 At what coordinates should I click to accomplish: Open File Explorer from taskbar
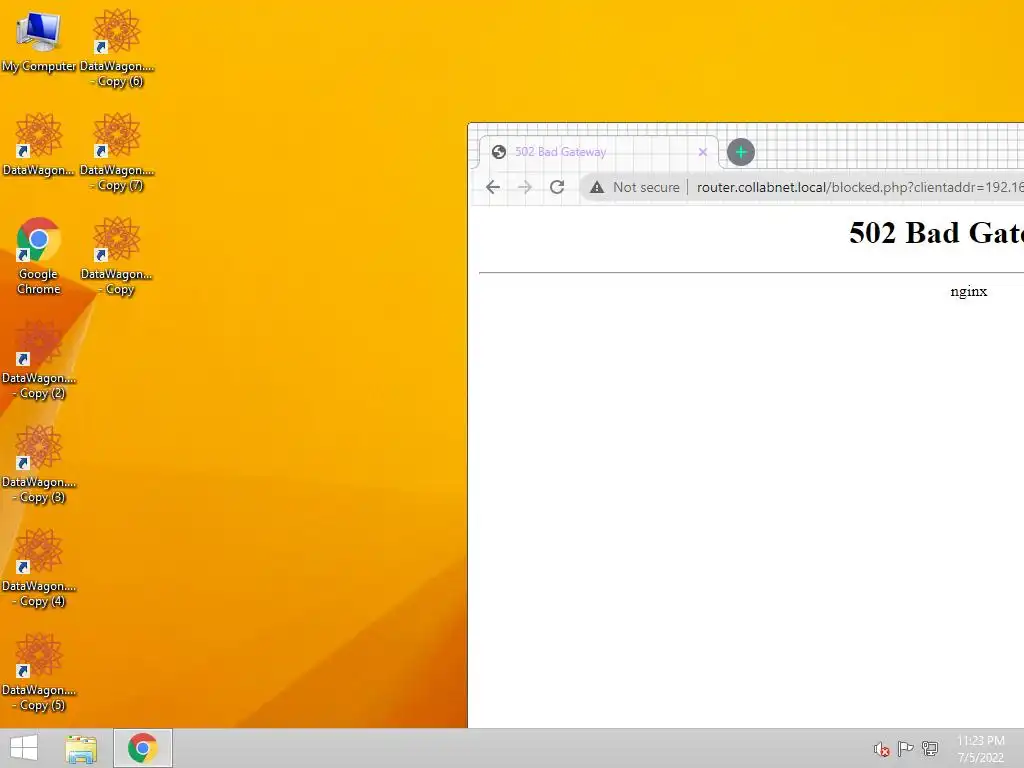81,748
